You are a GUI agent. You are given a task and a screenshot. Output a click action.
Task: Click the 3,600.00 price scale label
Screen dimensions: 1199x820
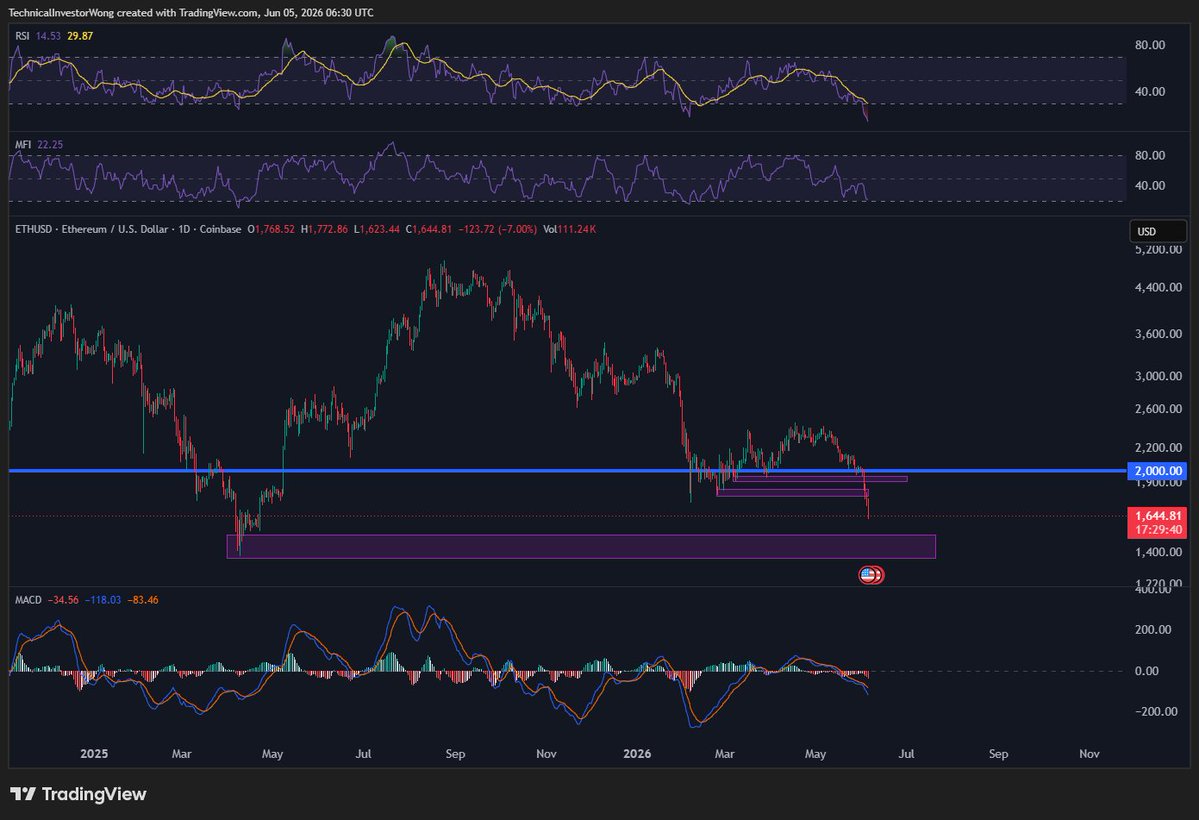[x=1158, y=334]
